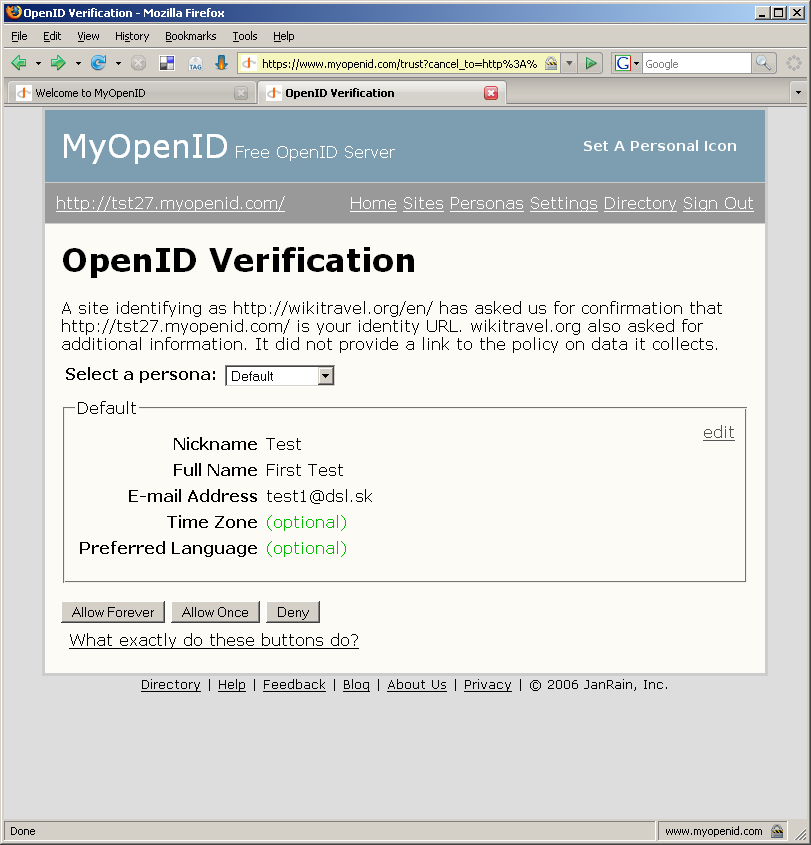Open the Sites nav link

coord(423,203)
